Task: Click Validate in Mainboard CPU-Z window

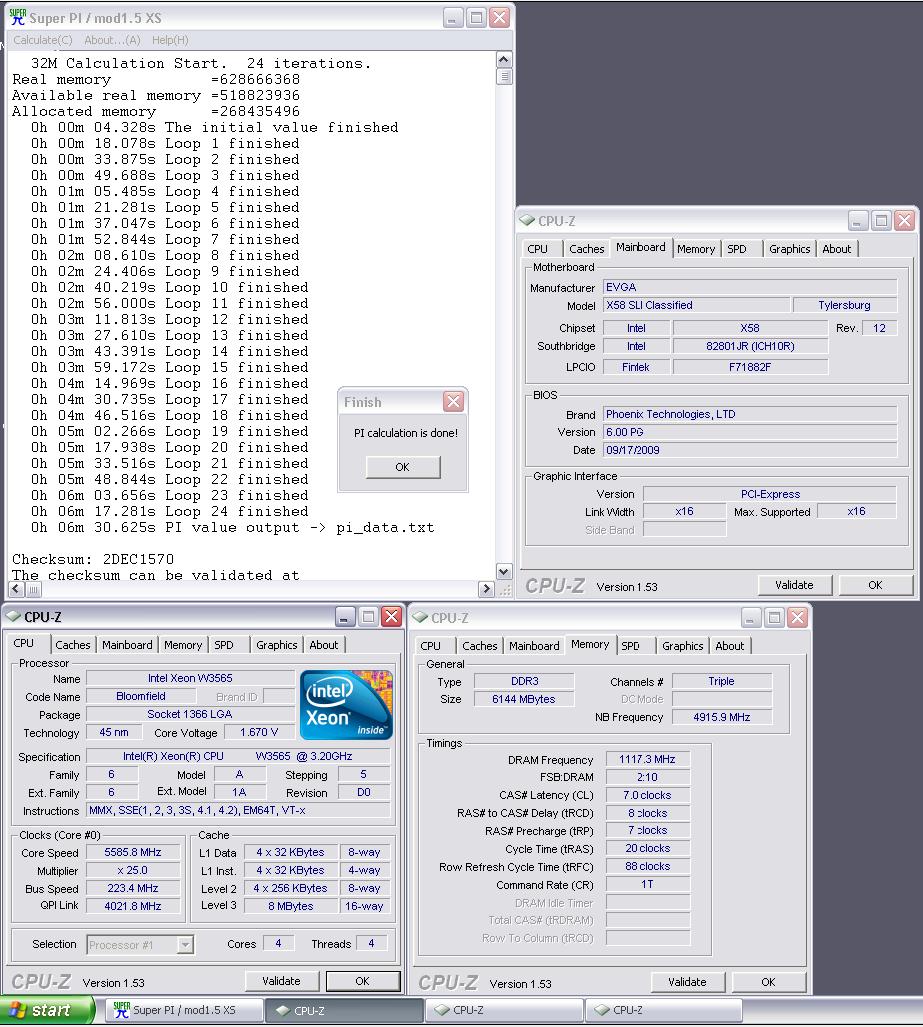Action: pos(795,585)
